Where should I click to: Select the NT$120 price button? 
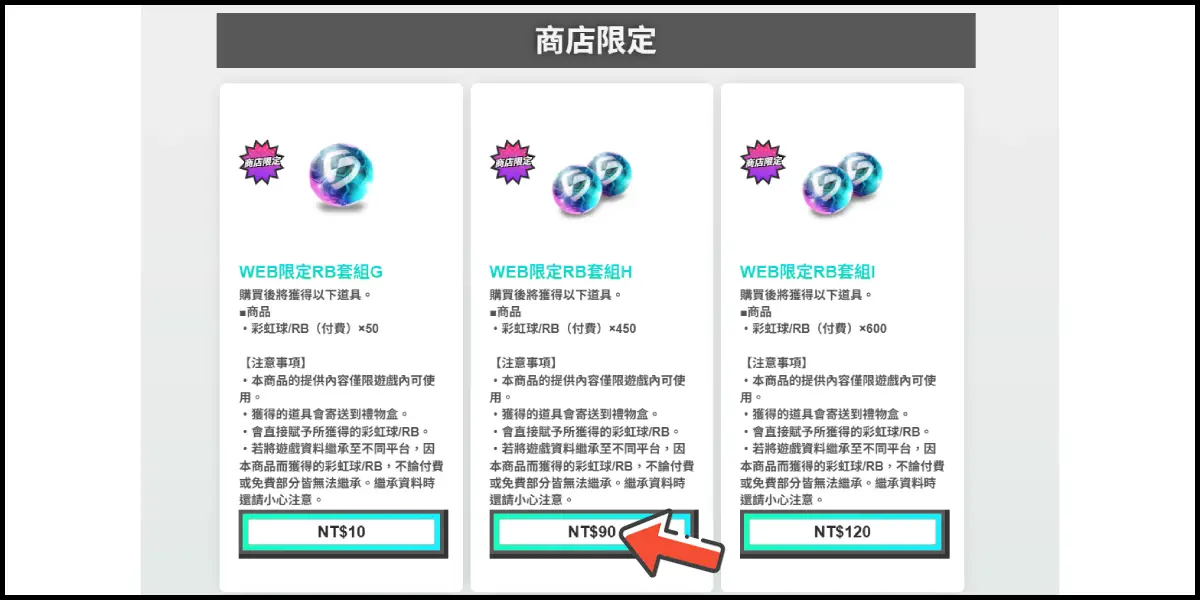(x=843, y=533)
